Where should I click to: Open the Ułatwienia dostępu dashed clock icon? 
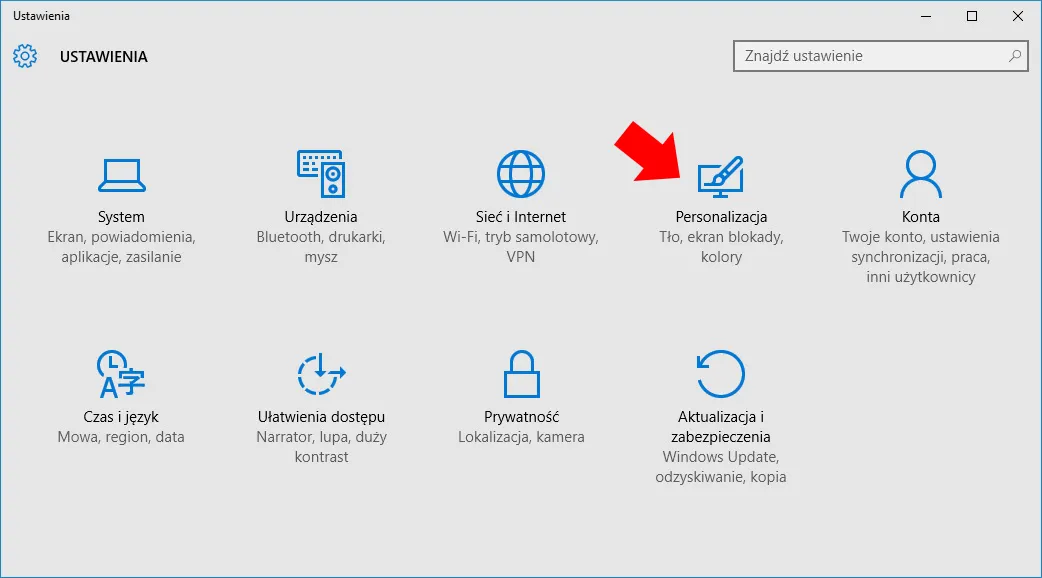pyautogui.click(x=322, y=374)
